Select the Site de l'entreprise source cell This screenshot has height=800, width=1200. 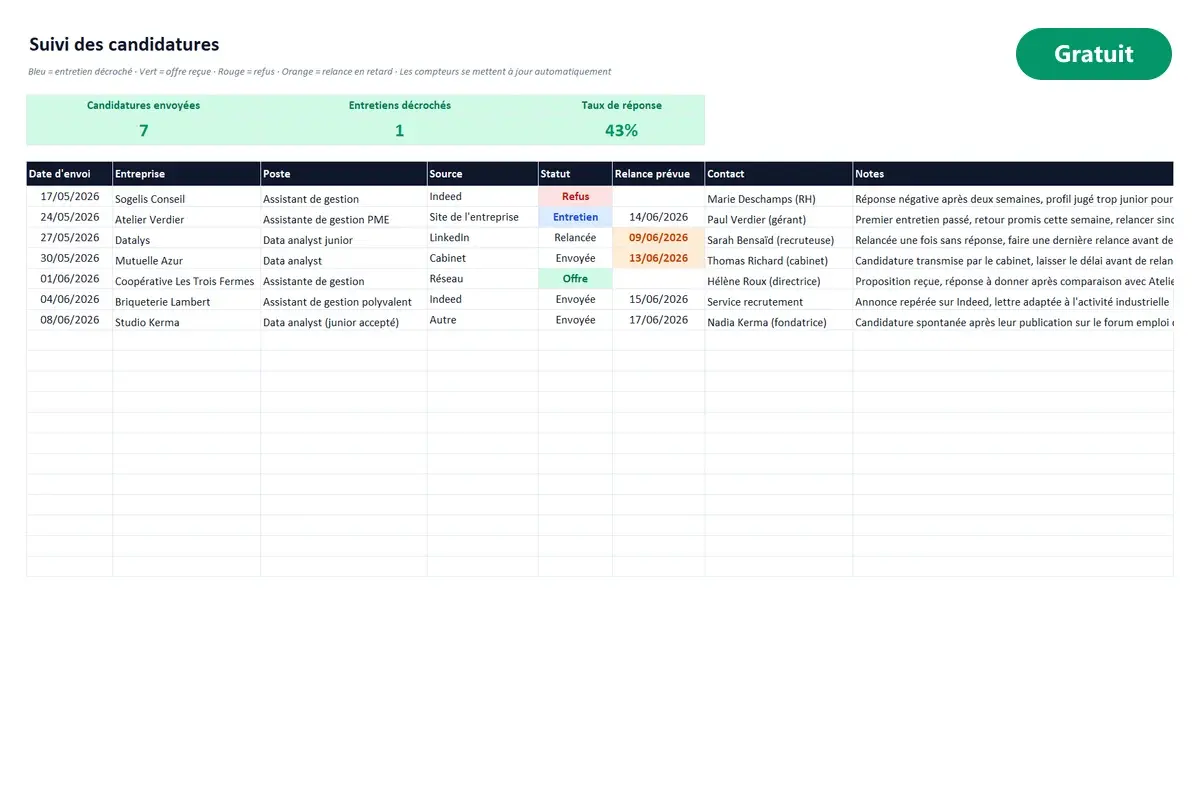click(x=483, y=217)
